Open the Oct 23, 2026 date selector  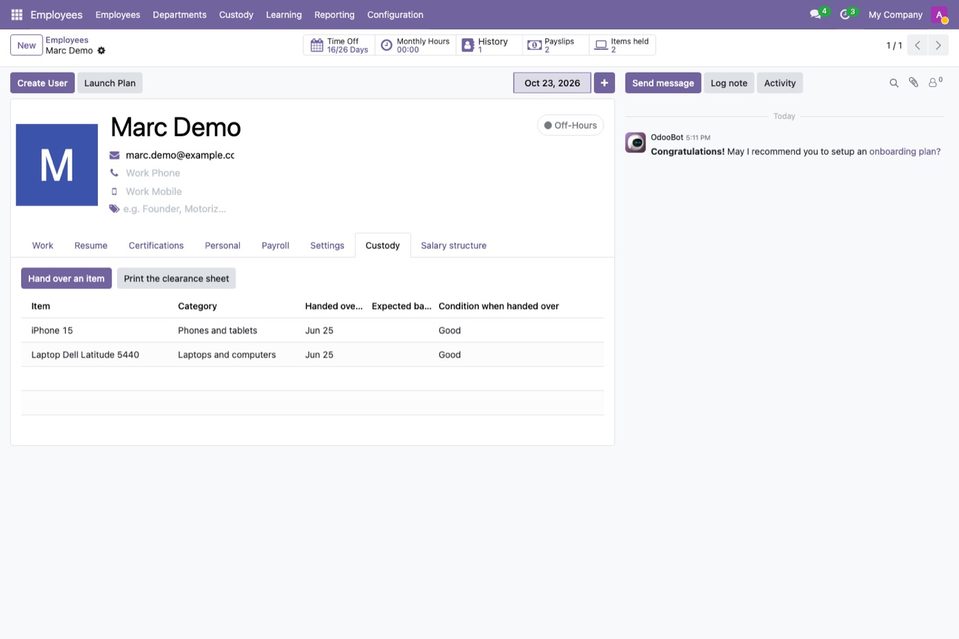click(x=552, y=83)
